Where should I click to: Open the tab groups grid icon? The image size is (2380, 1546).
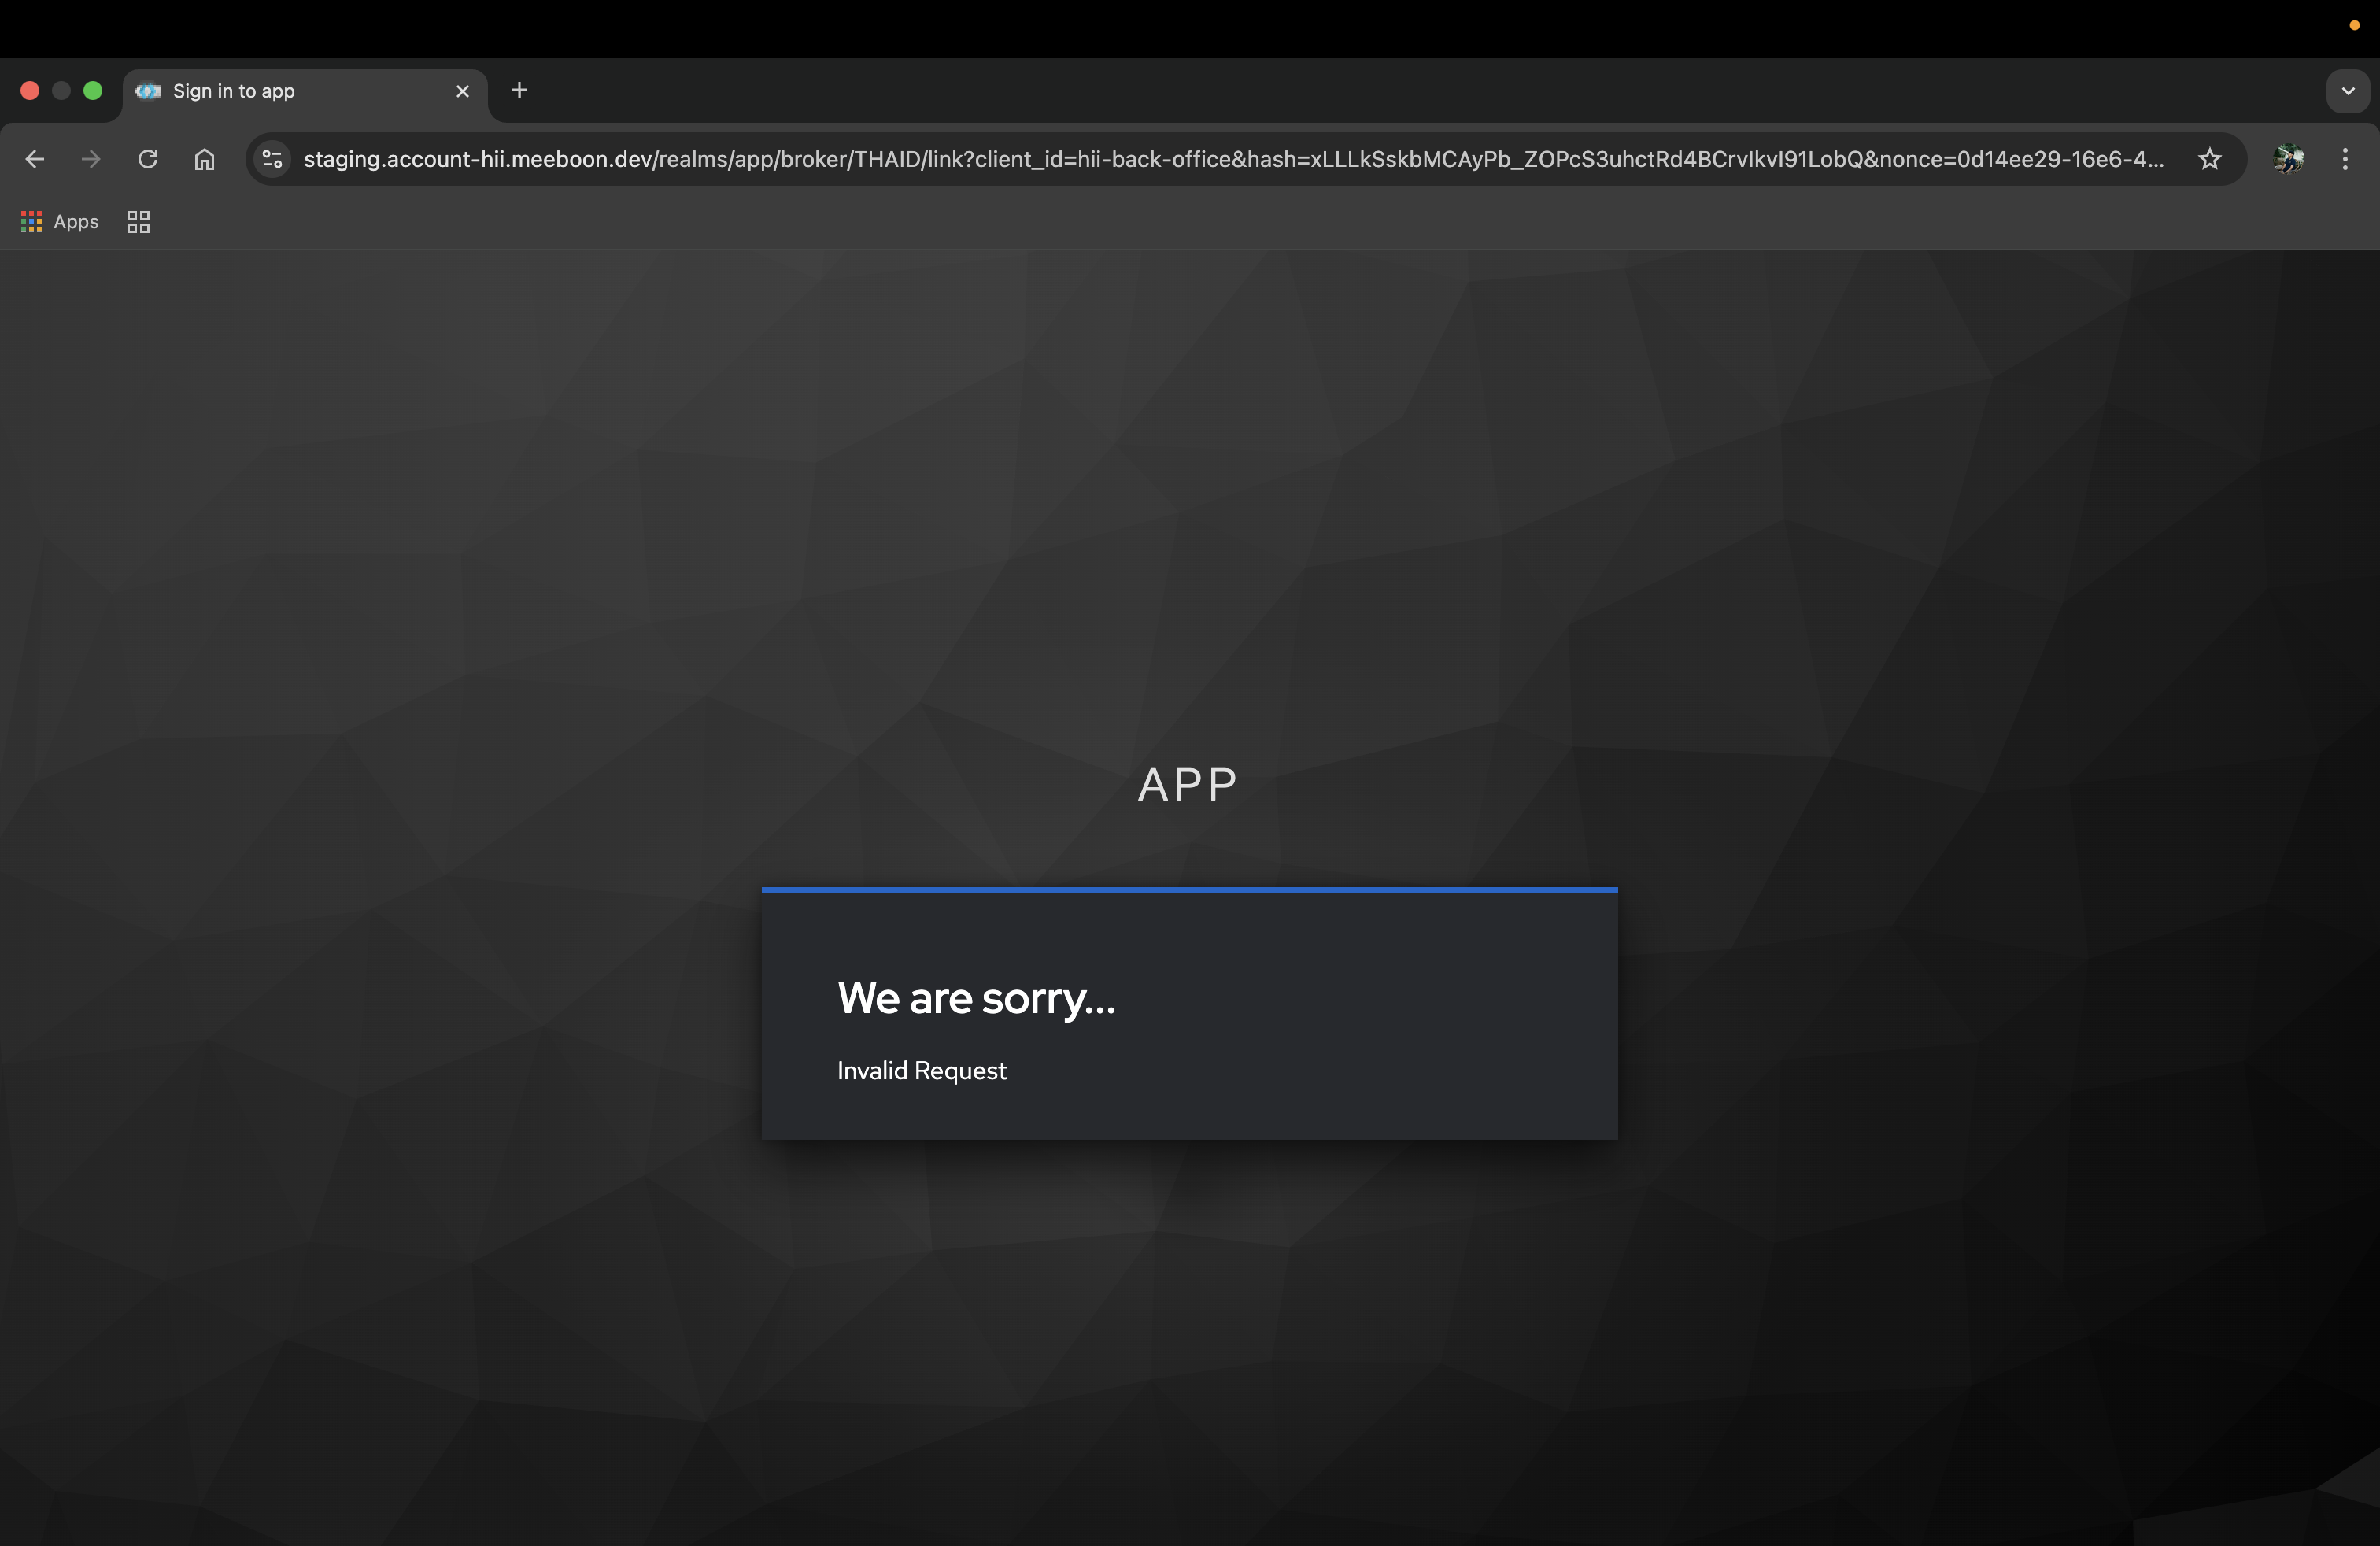pyautogui.click(x=138, y=222)
